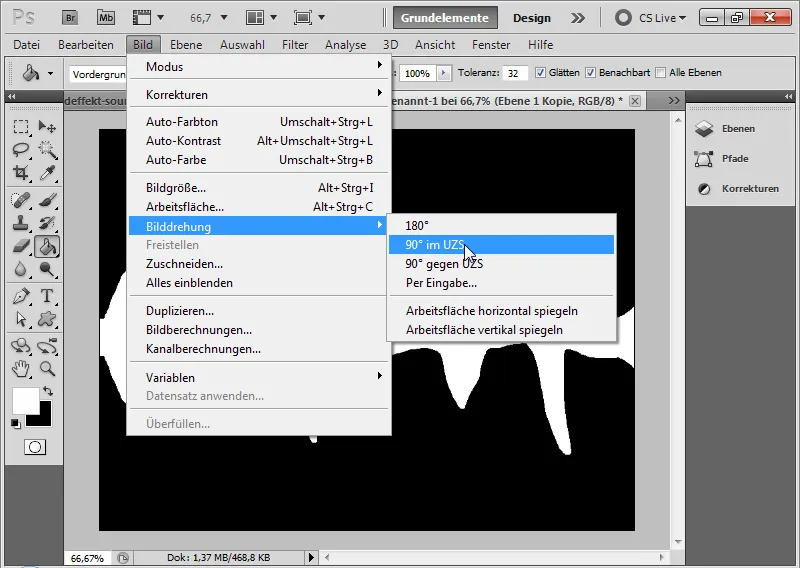Open the opacity 100% slider arrow
This screenshot has width=800, height=568.
tap(443, 73)
